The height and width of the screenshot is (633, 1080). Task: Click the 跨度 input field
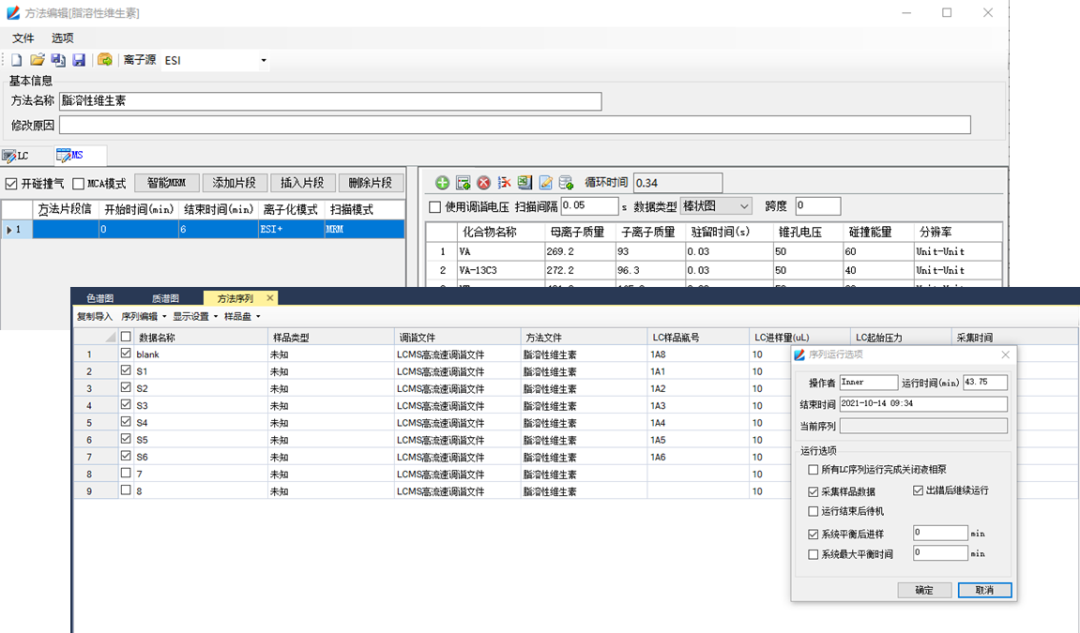pos(818,205)
